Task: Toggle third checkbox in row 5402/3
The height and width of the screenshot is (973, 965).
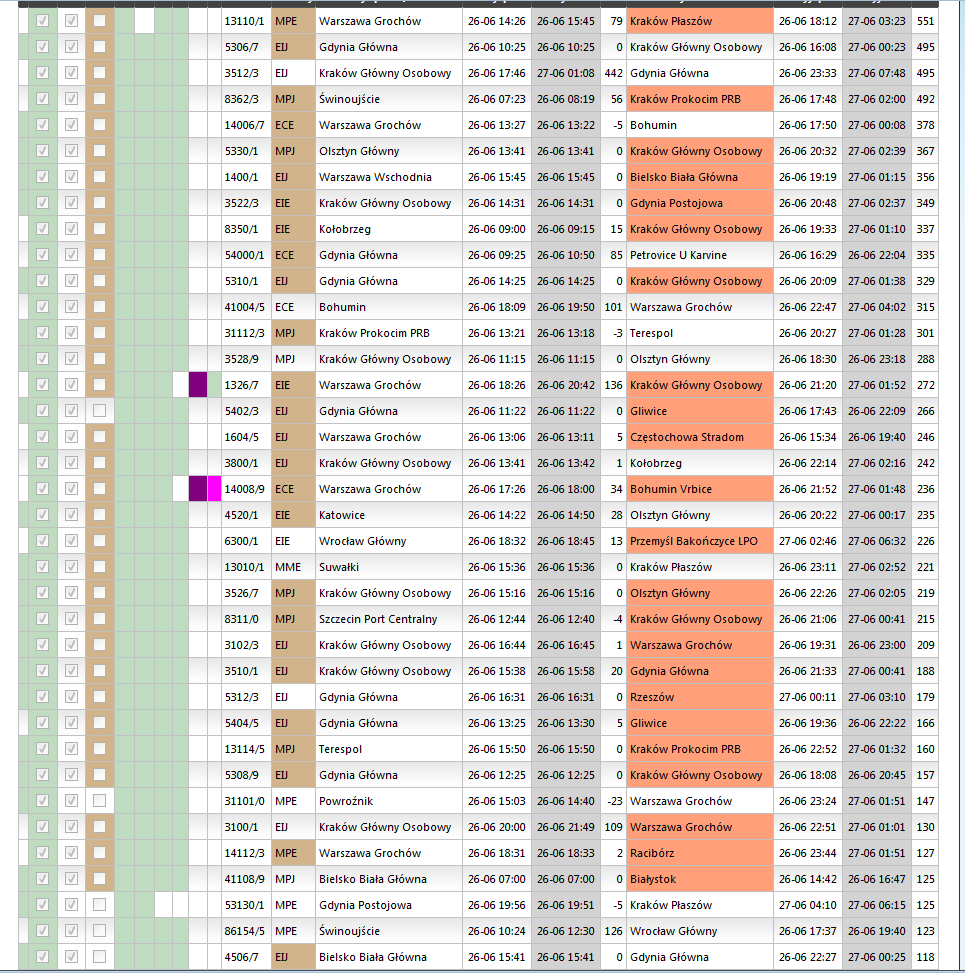Action: point(99,411)
